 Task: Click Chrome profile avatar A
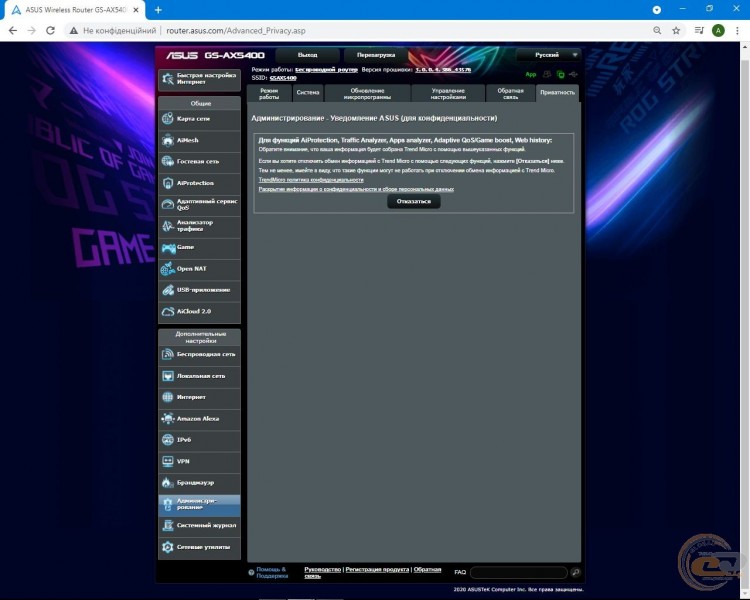[x=718, y=31]
